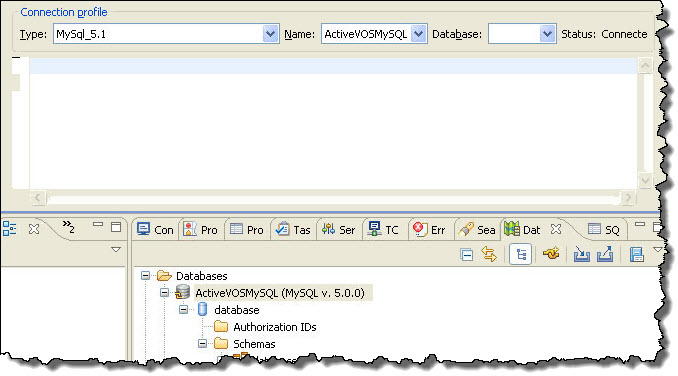Screen dimensions: 678x376
Task: Close the Dat tab
Action: [x=556, y=229]
